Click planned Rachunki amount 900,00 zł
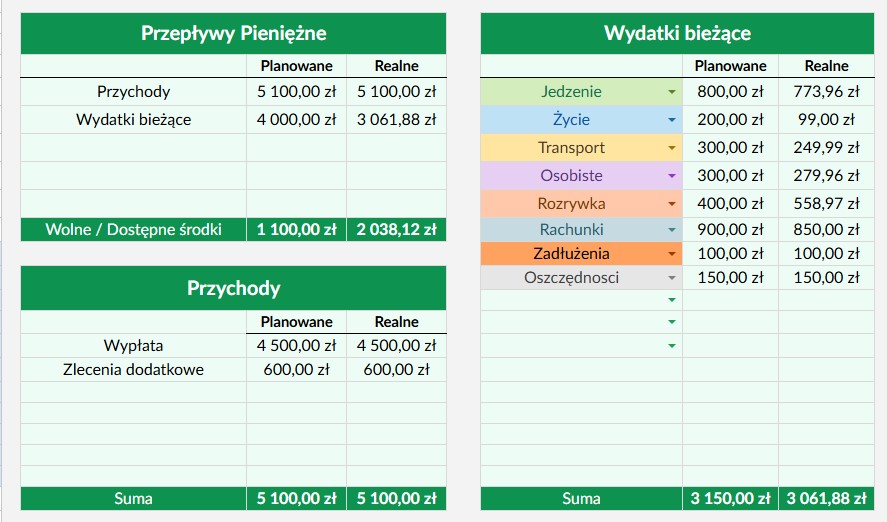The image size is (887, 522). pyautogui.click(x=730, y=230)
